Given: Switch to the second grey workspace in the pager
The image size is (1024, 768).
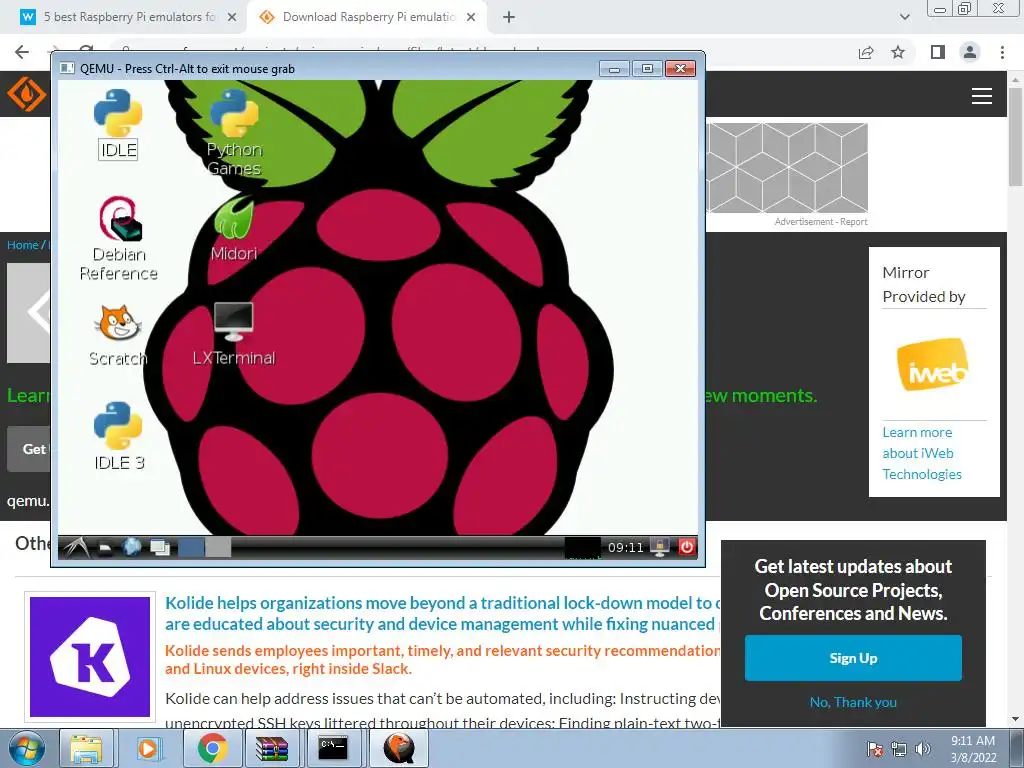Looking at the screenshot, I should tap(218, 547).
